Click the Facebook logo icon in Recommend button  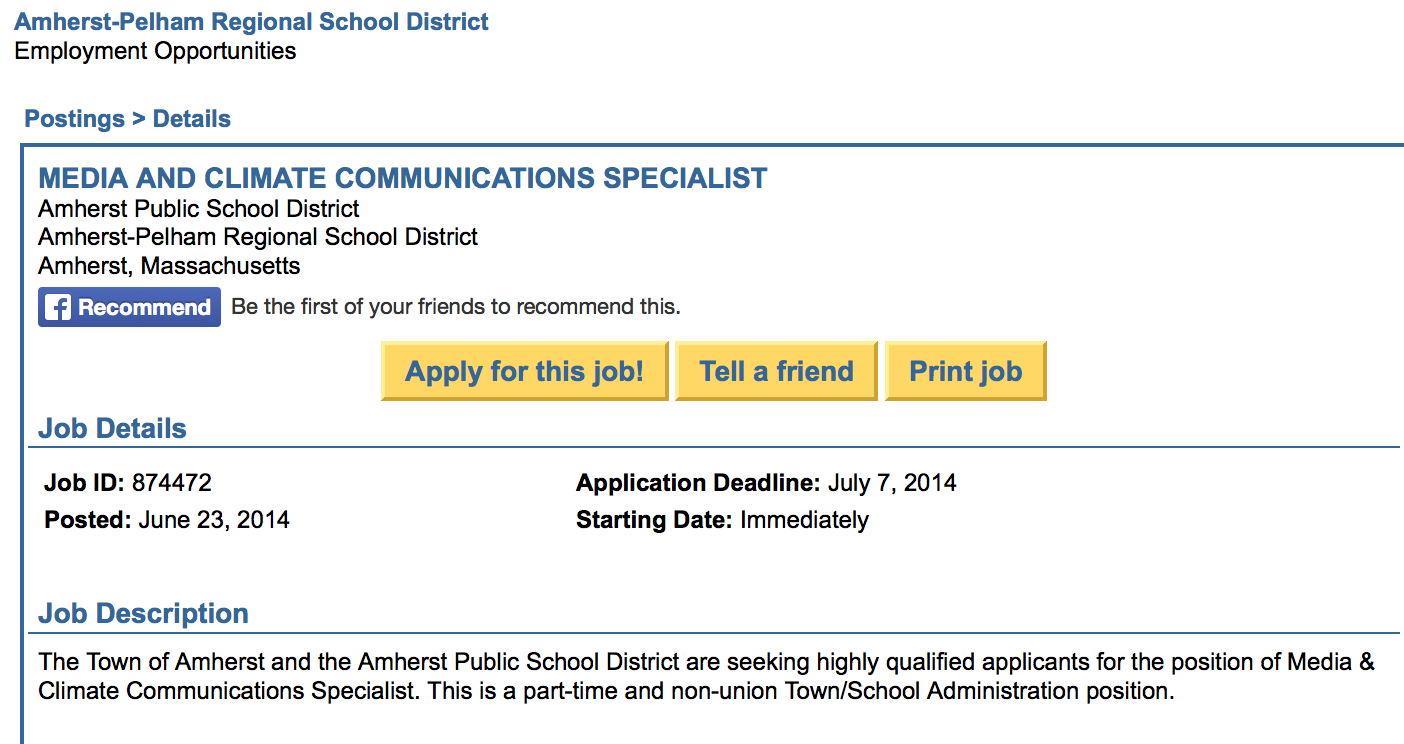(x=59, y=307)
